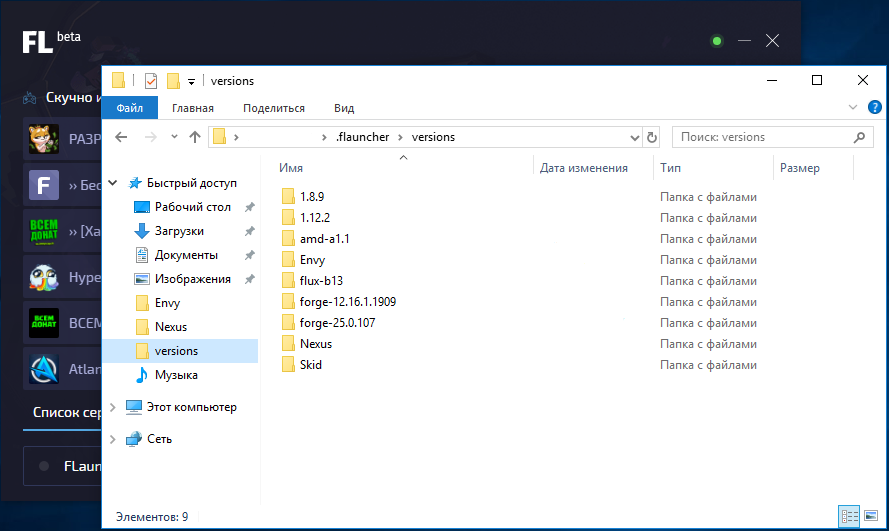Open Envy folder in navigation pane

click(x=167, y=303)
